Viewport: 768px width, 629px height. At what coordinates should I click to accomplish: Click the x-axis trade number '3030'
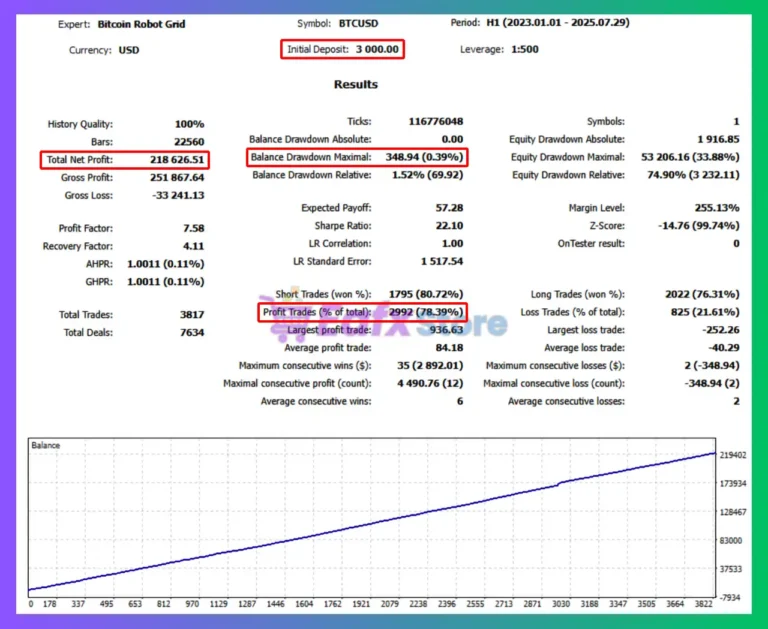[x=561, y=604]
